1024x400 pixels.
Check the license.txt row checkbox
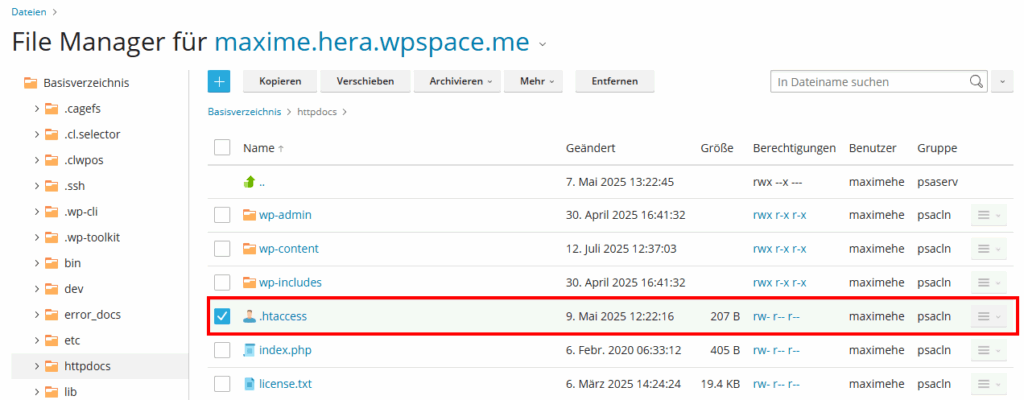pyautogui.click(x=222, y=384)
